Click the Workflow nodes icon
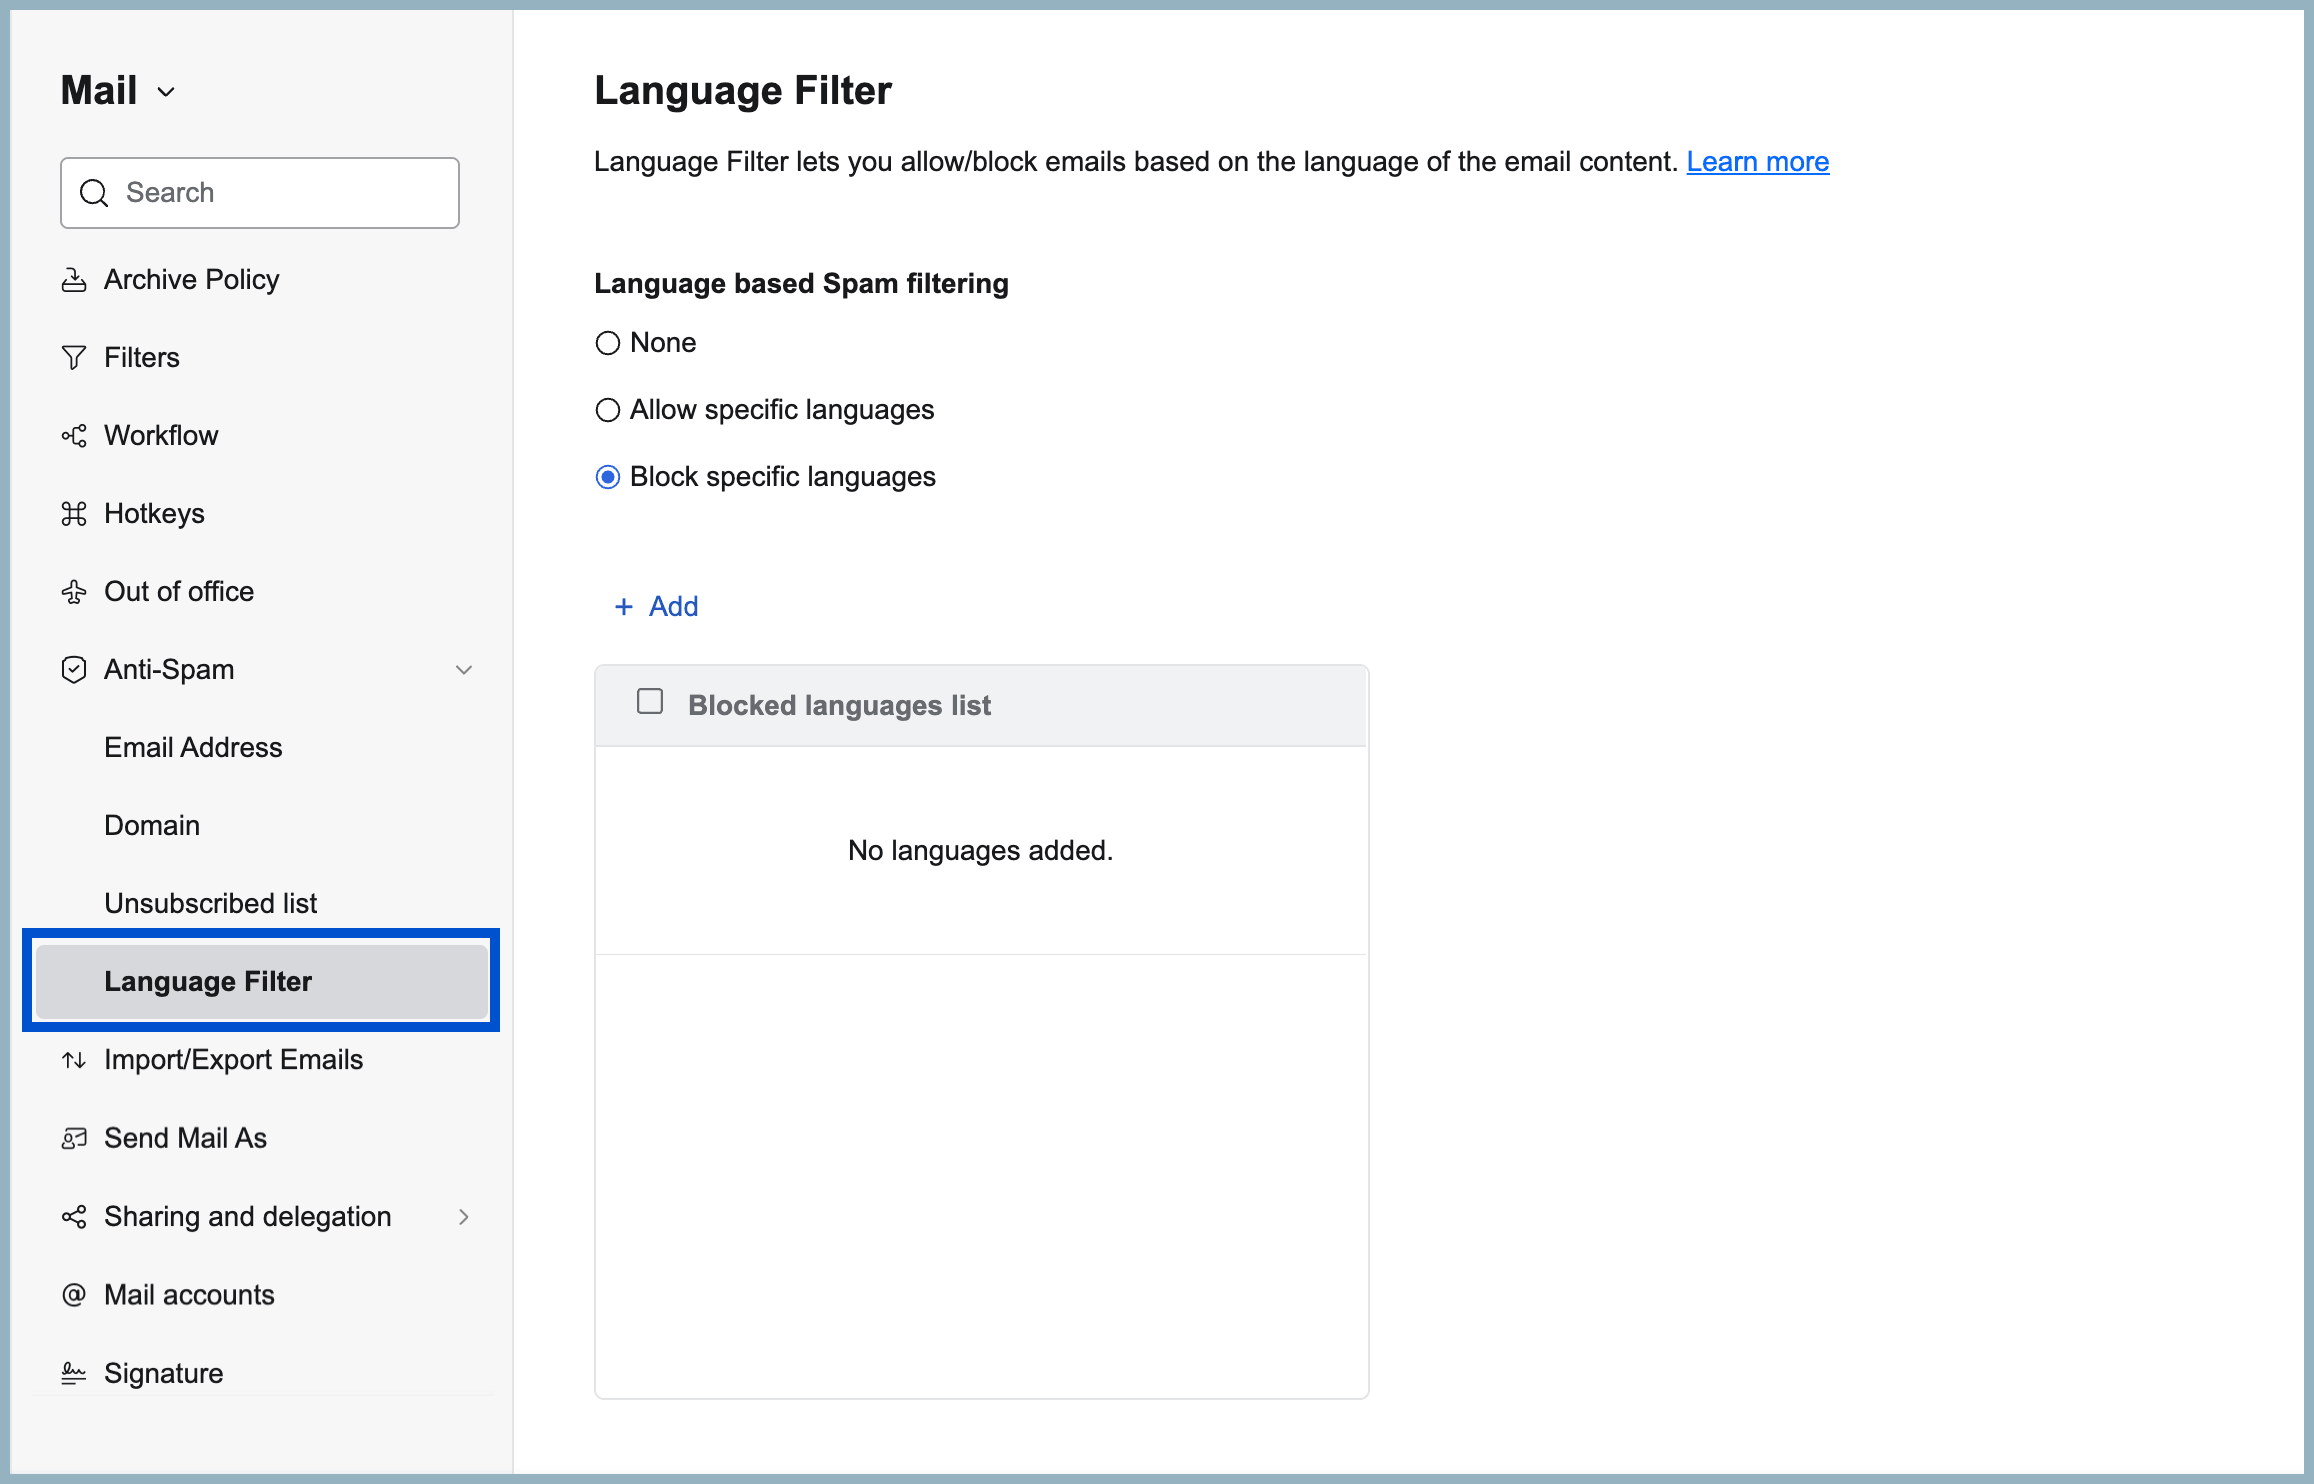2314x1484 pixels. 74,436
